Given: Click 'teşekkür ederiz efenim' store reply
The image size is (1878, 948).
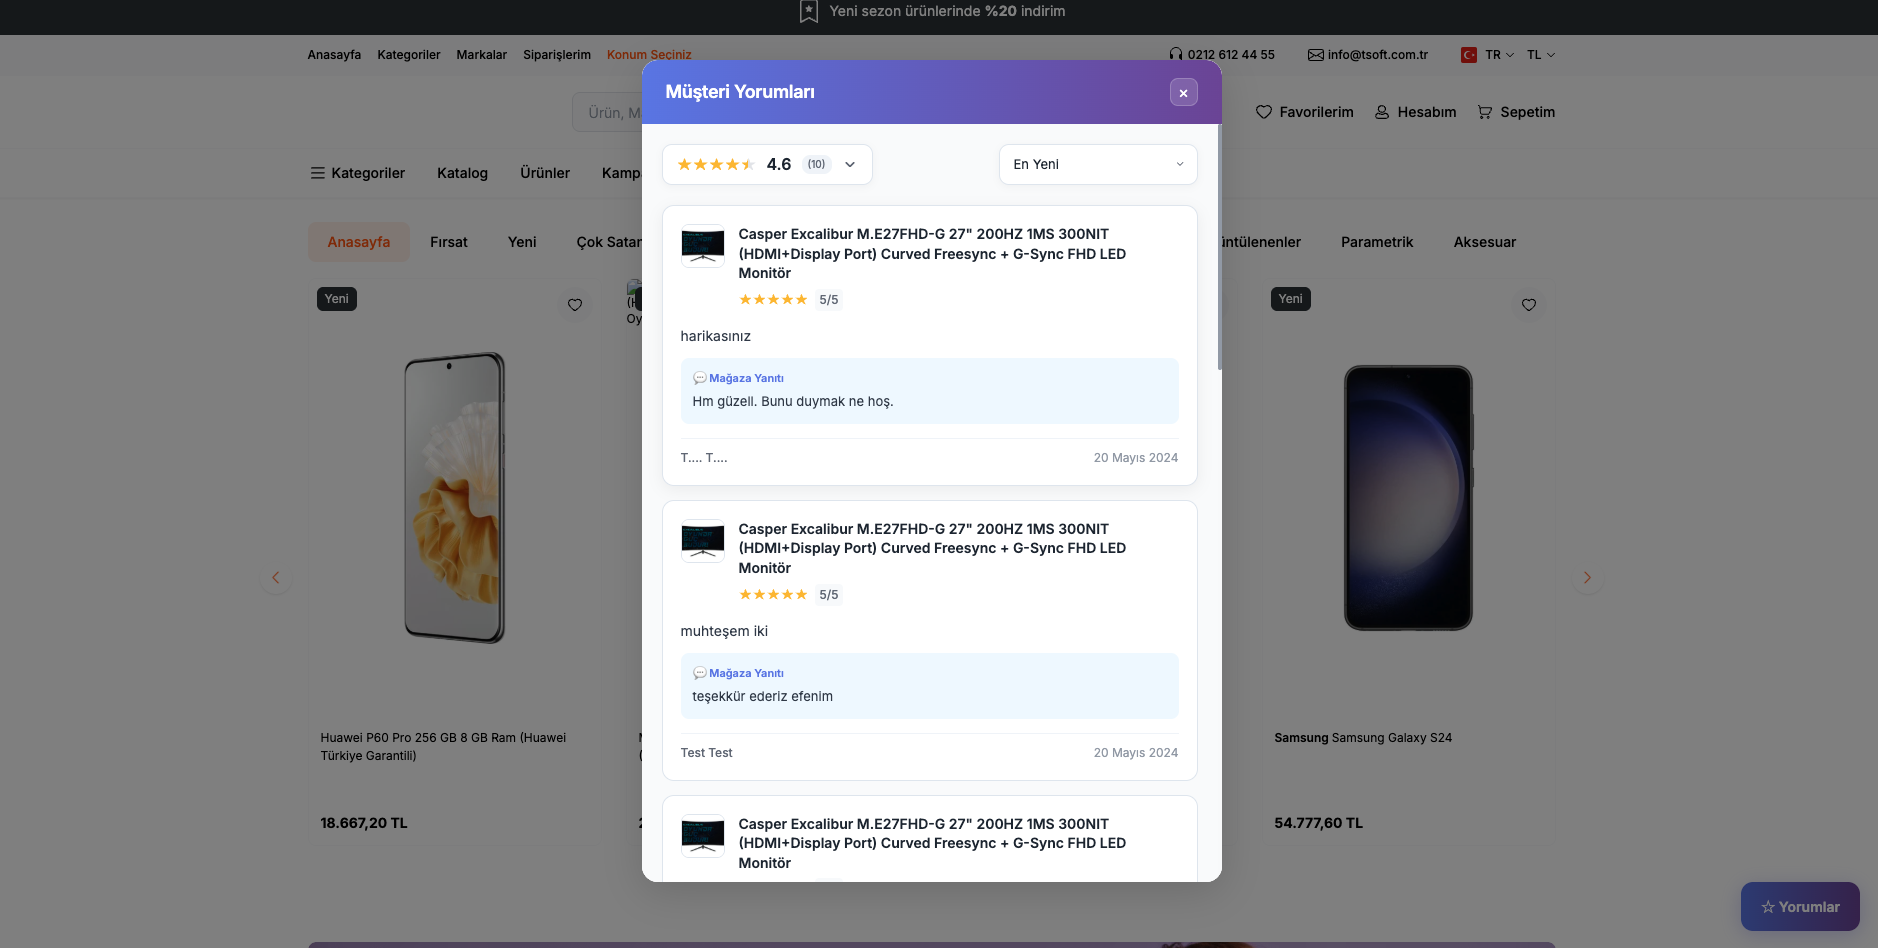Looking at the screenshot, I should point(762,696).
